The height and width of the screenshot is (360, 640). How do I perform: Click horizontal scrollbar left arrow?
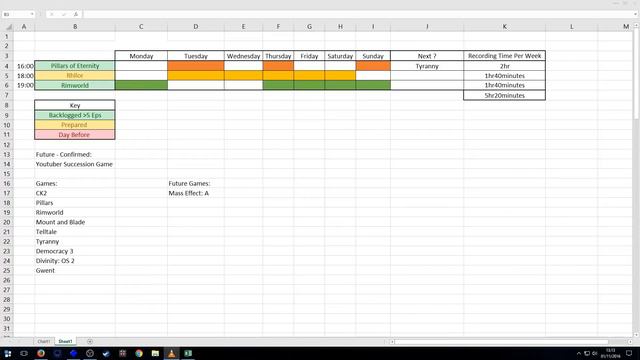pyautogui.click(x=392, y=342)
